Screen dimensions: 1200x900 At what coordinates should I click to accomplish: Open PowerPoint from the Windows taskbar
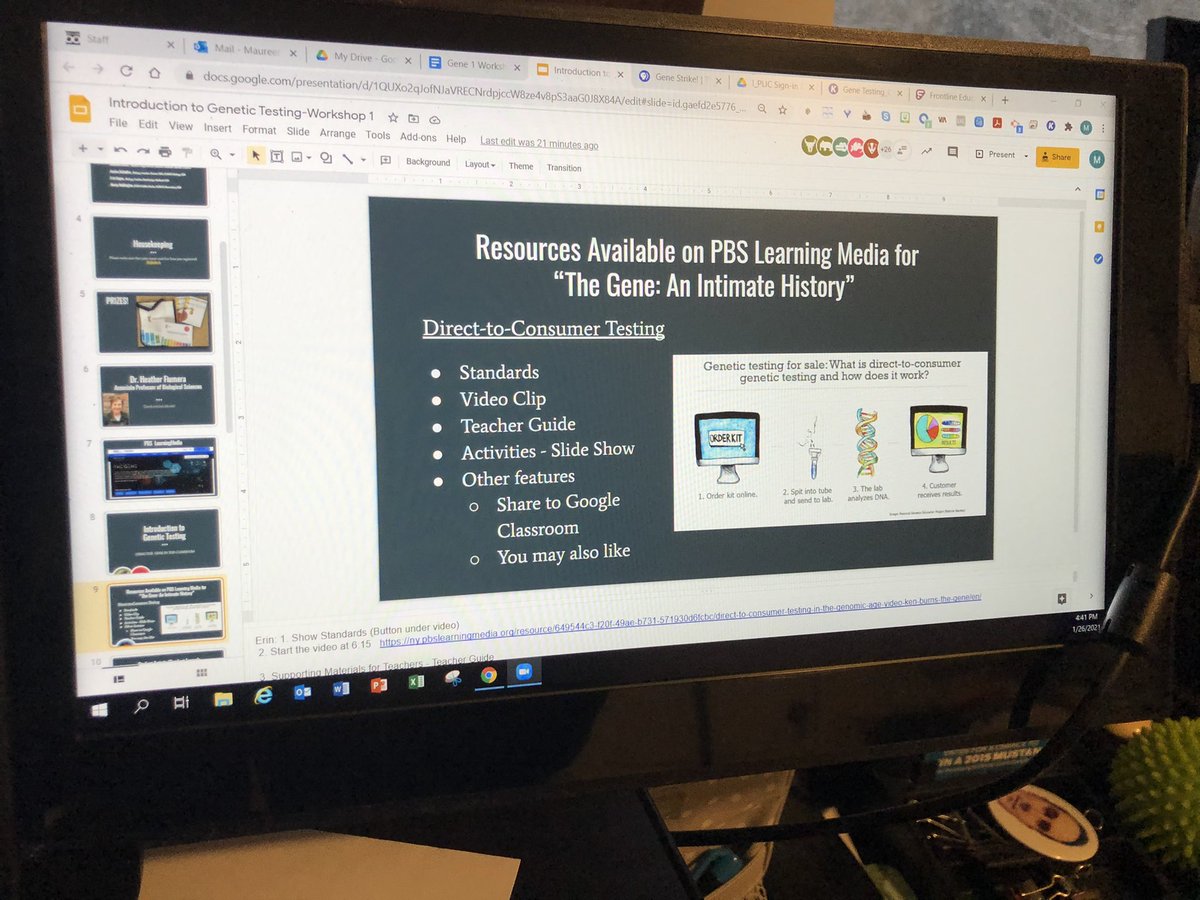[x=378, y=685]
